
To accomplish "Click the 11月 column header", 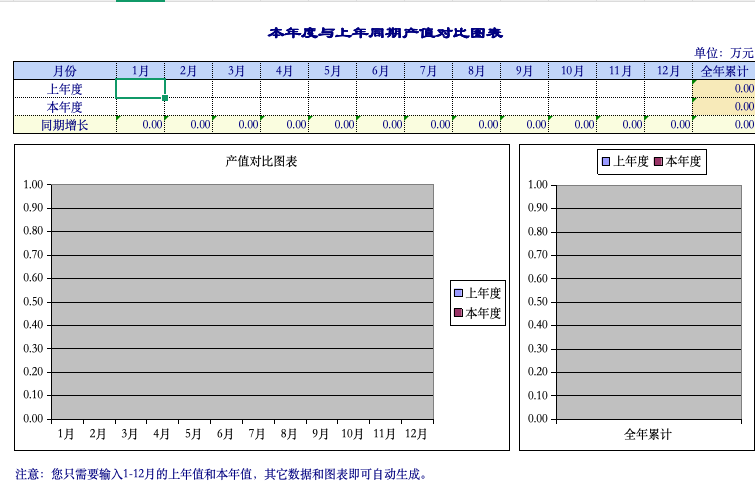I will (620, 71).
